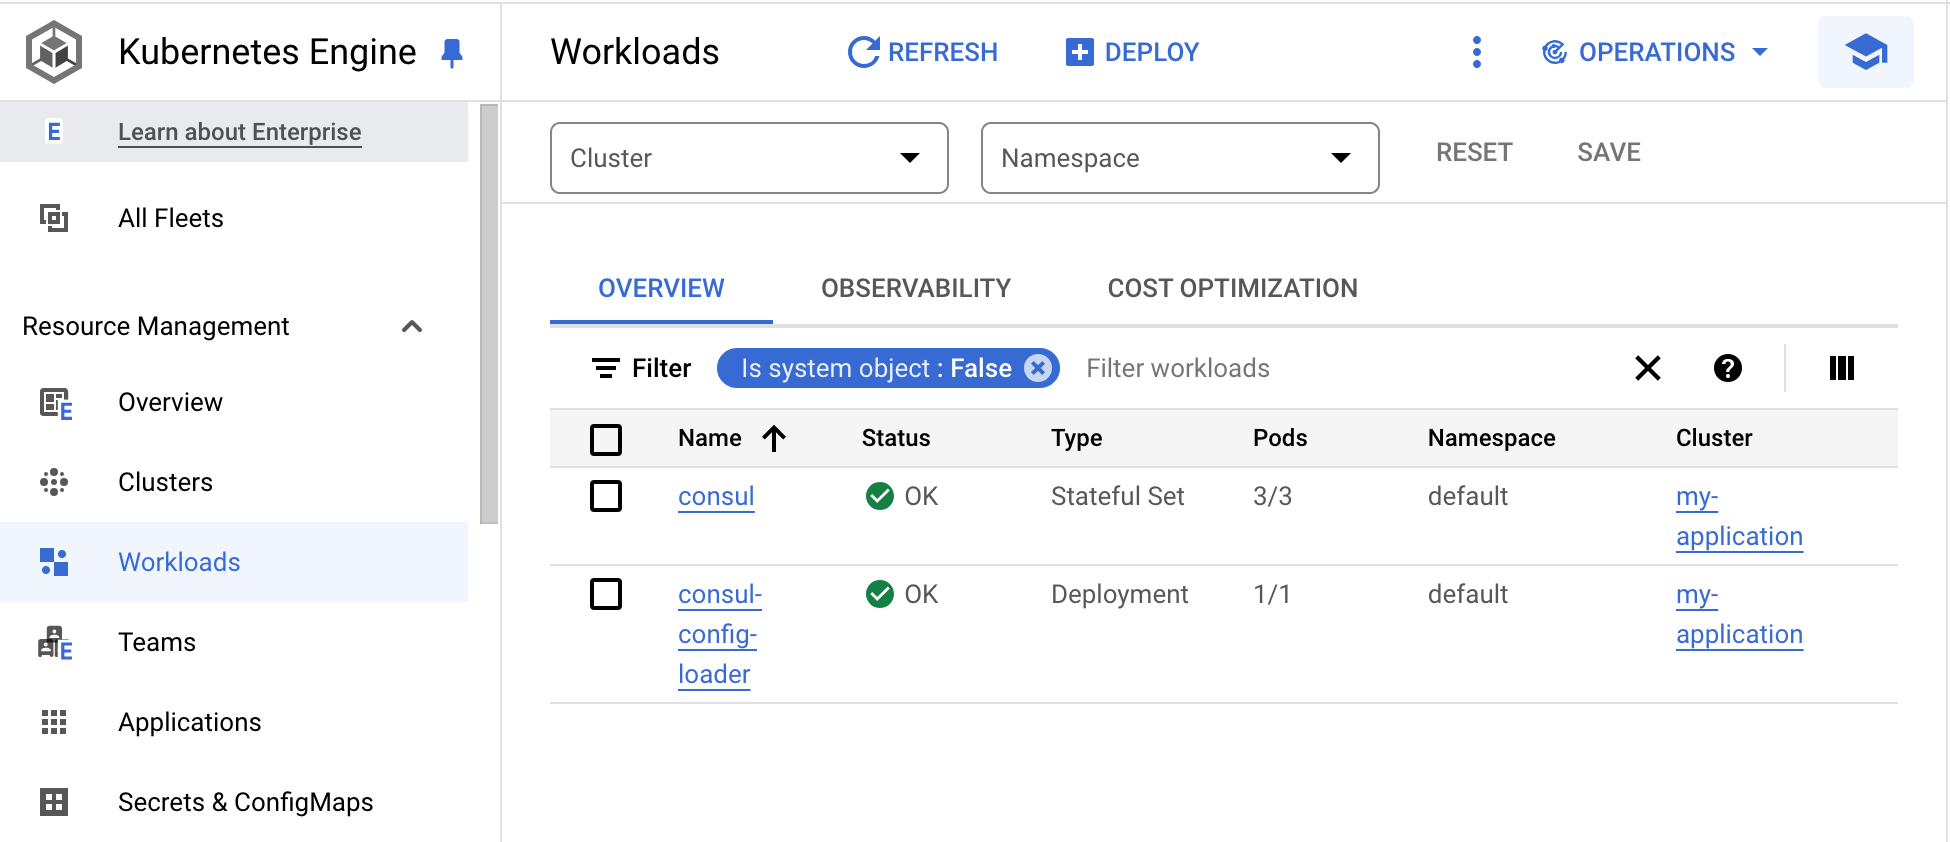Select the consul workload checkbox

pos(606,496)
